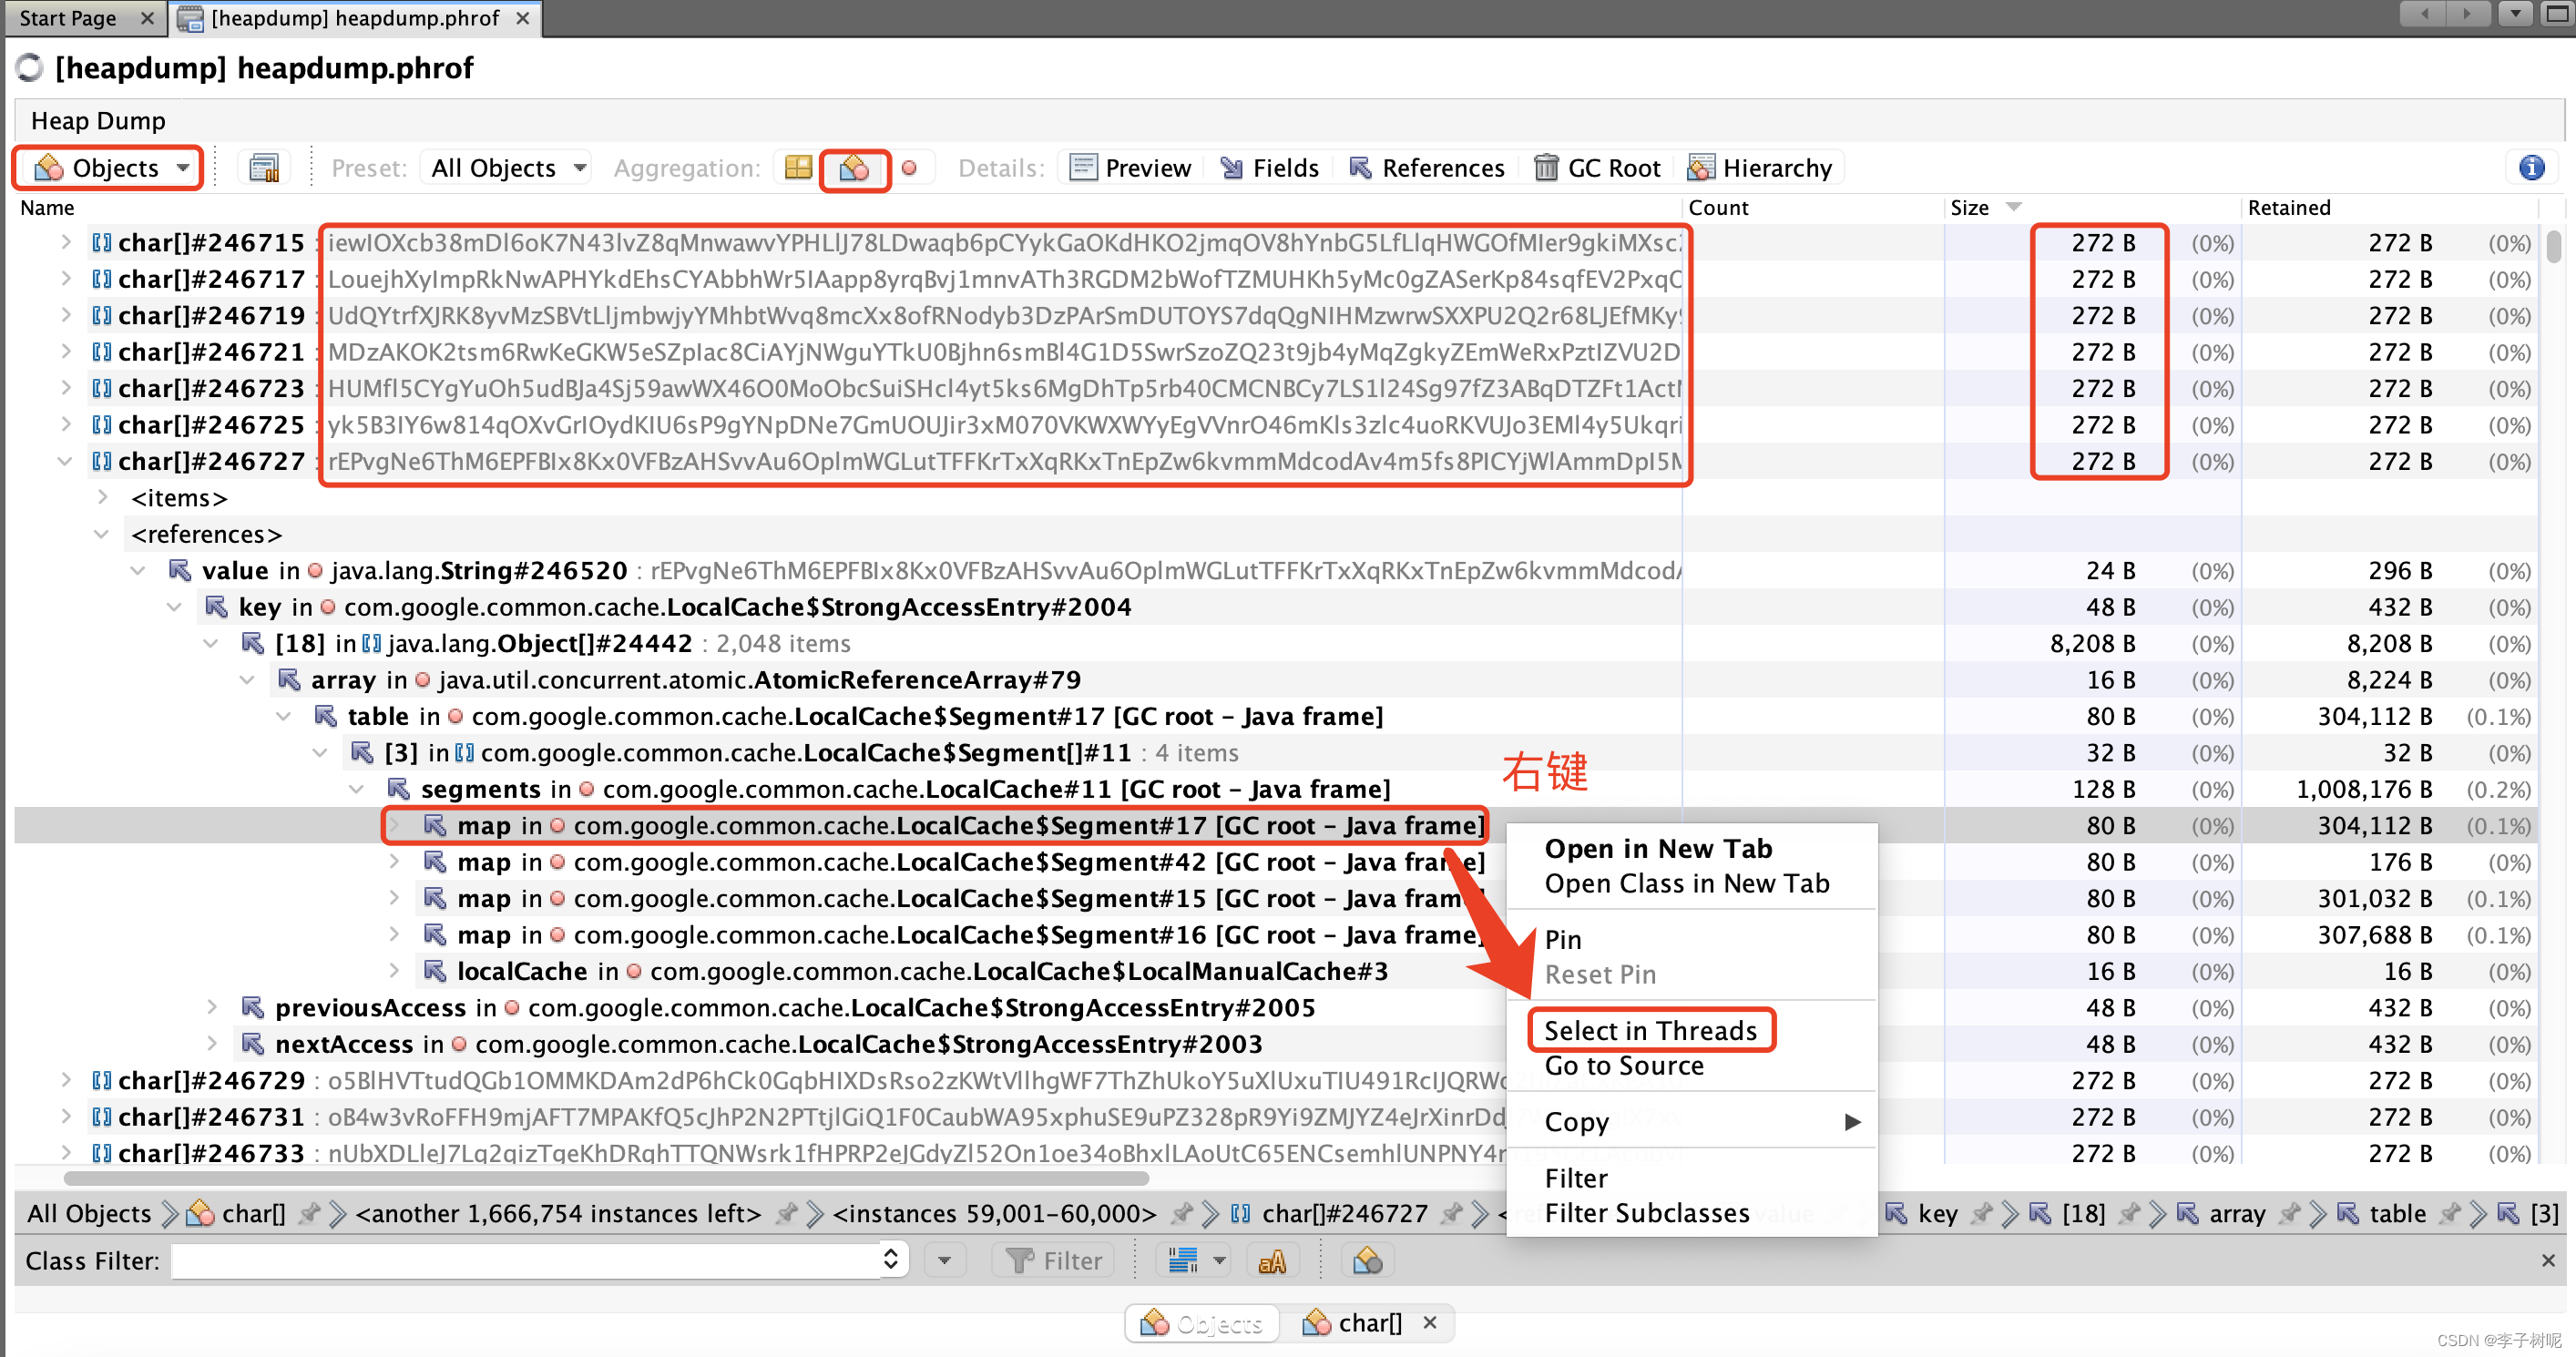
Task: Open the blue info icon
Action: tap(2531, 168)
